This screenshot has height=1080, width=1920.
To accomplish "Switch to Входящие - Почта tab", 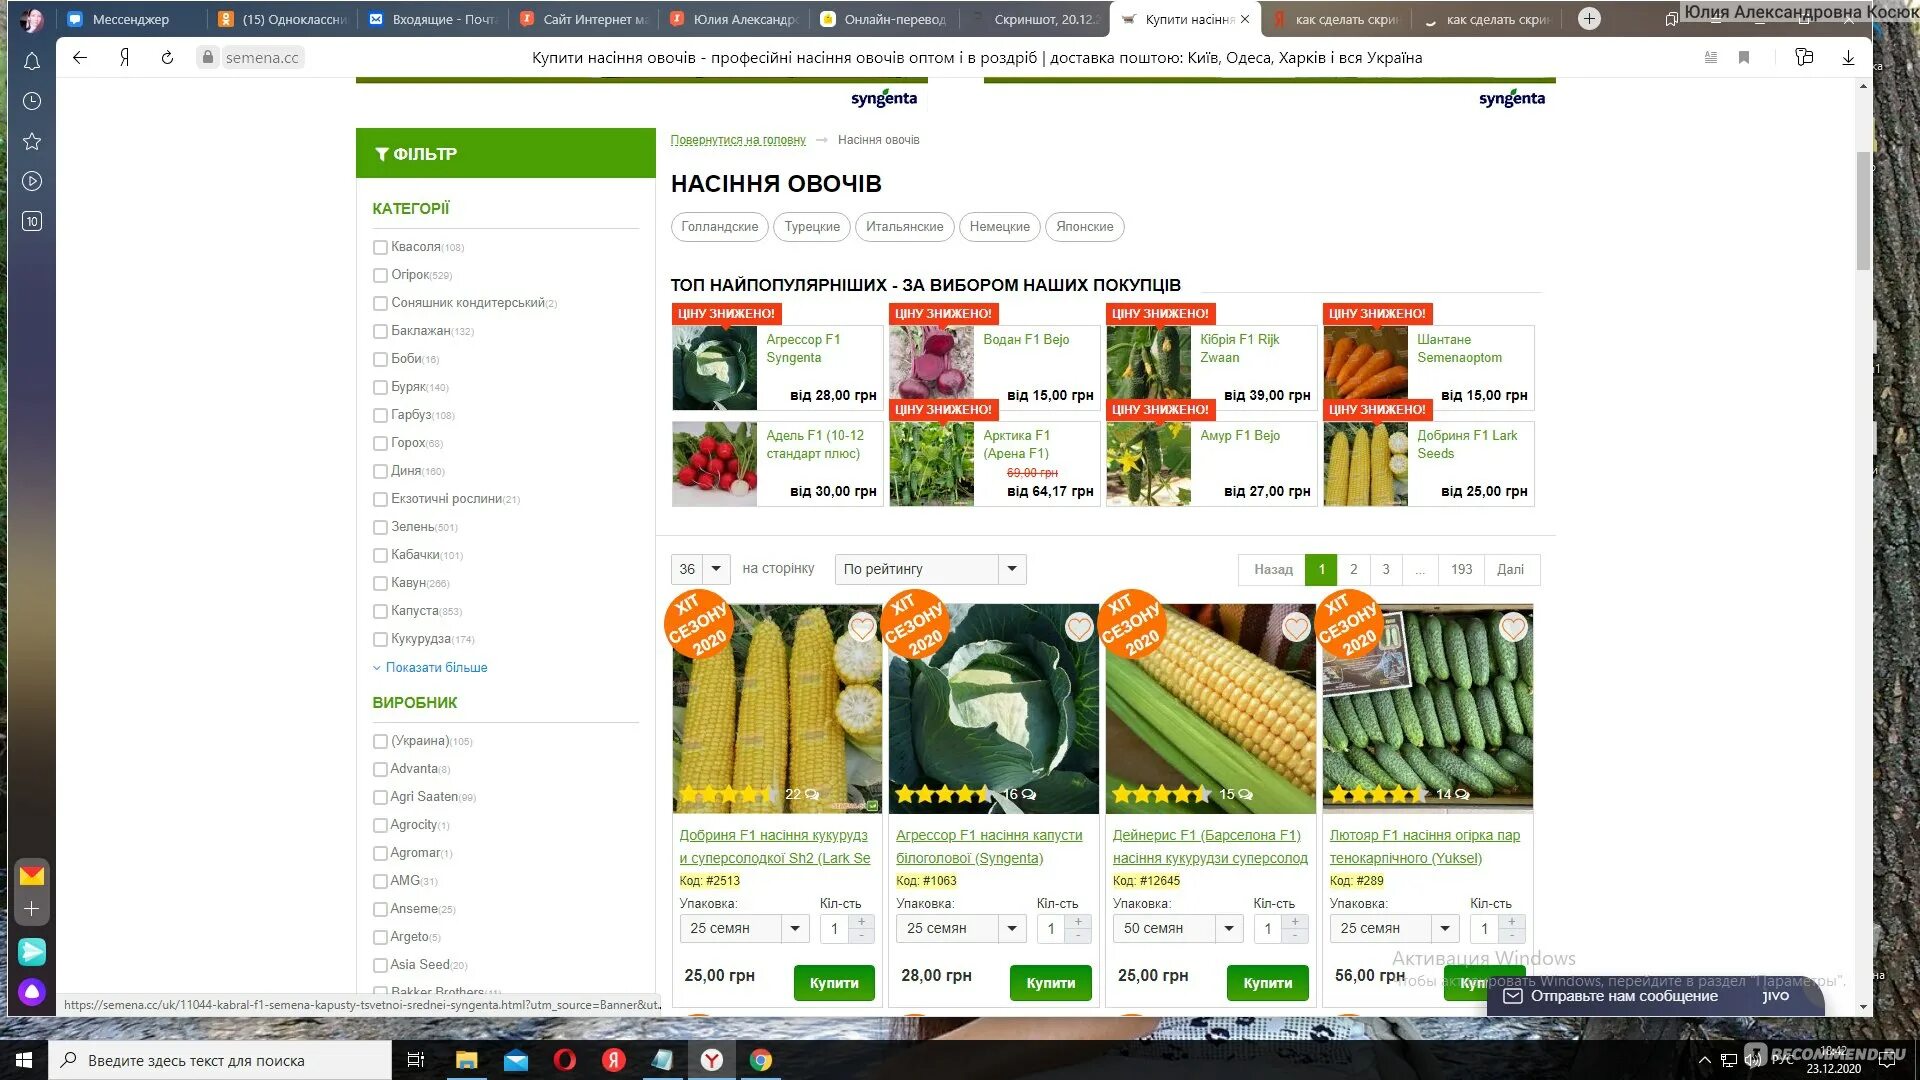I will tap(433, 19).
